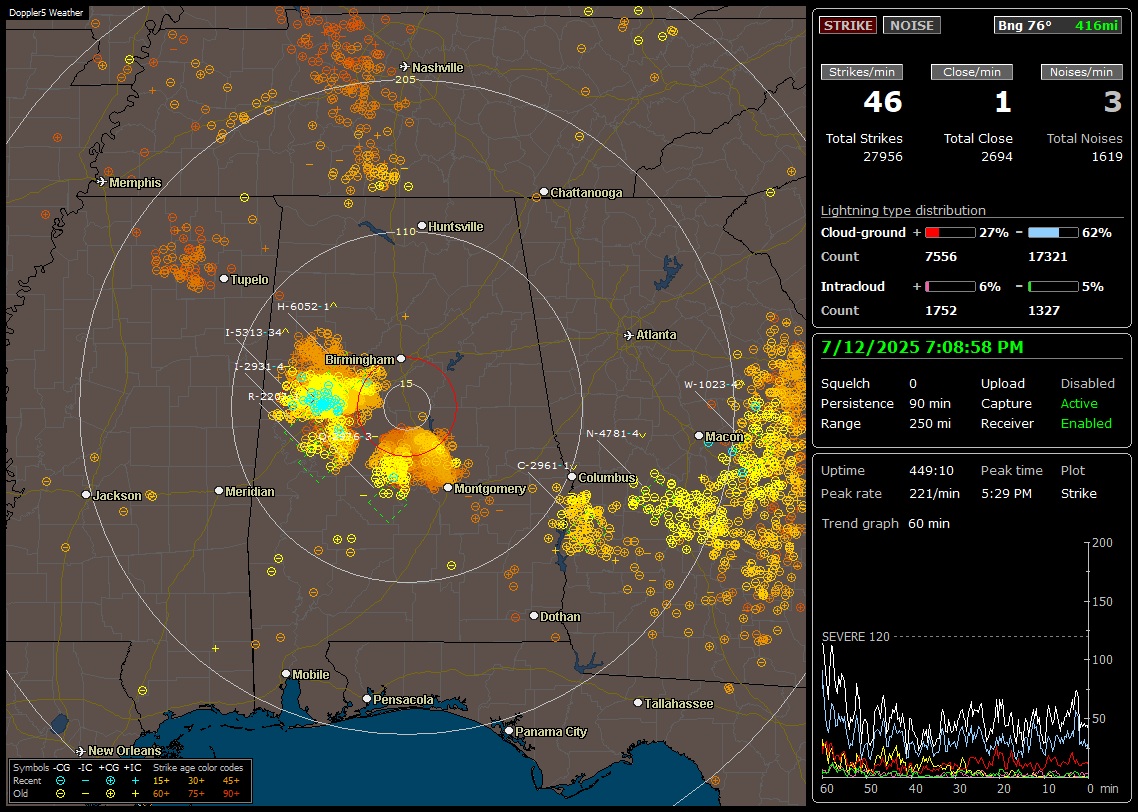Click storm cell label I-5313-34
This screenshot has width=1138, height=812.
256,332
